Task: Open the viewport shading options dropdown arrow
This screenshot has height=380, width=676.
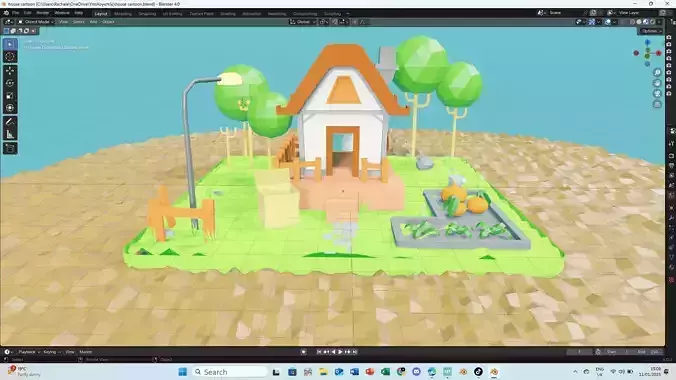Action: (659, 22)
